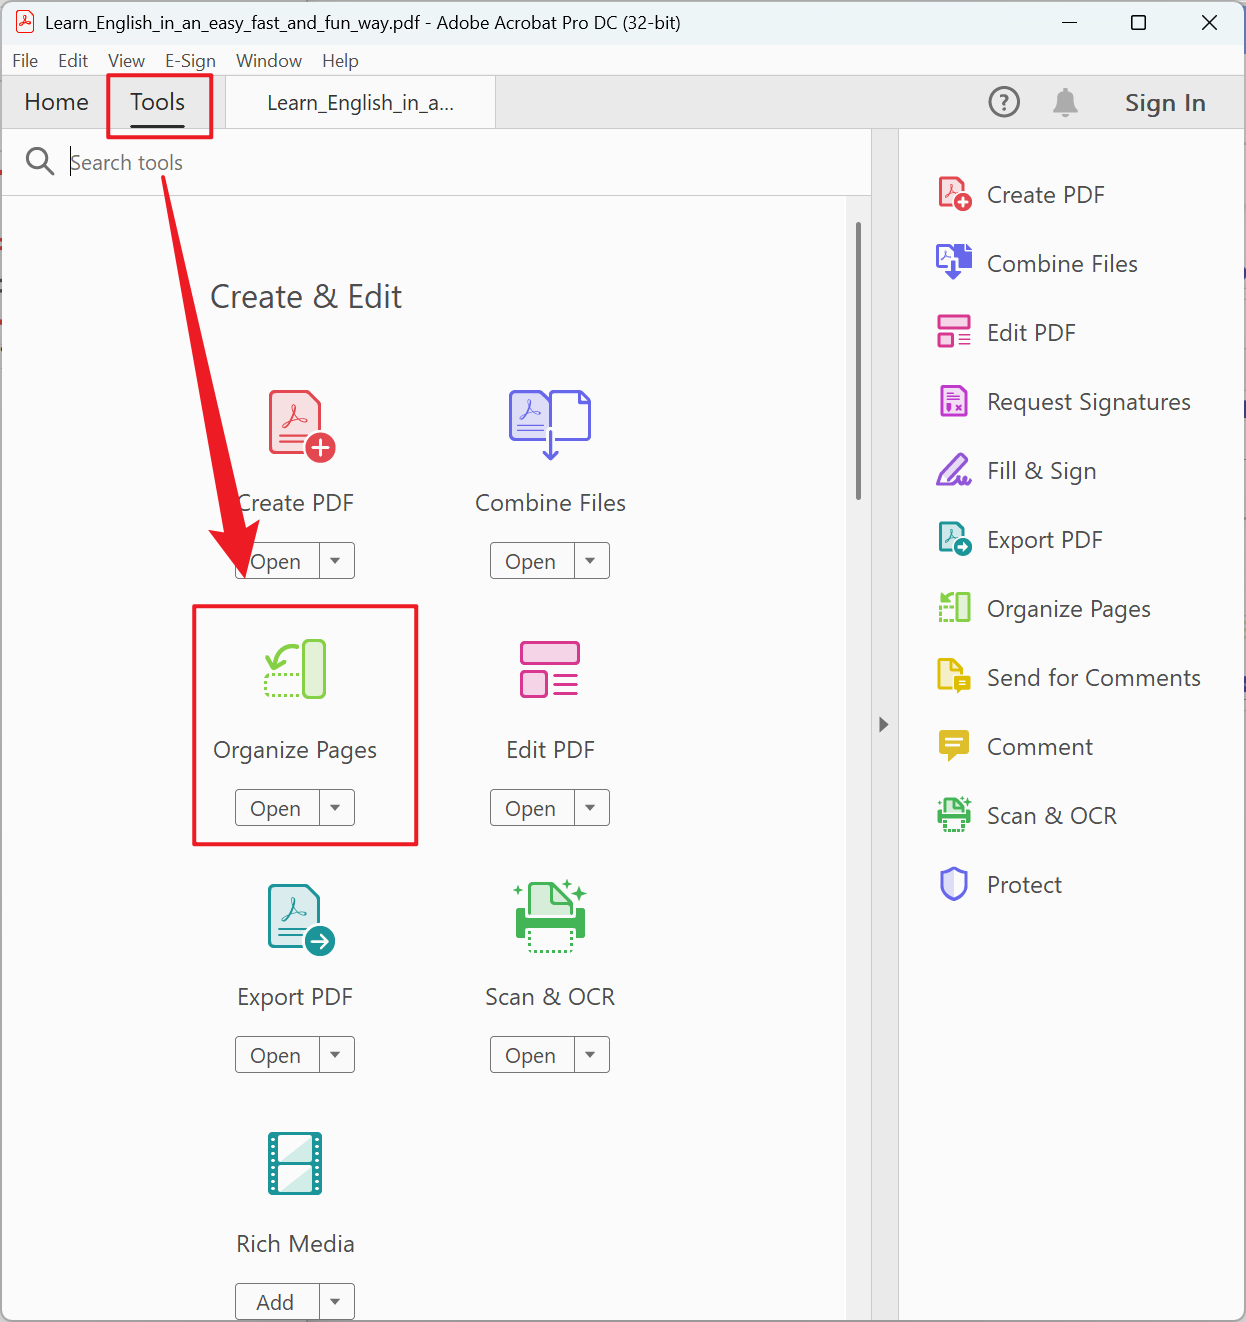Click Open button under Edit PDF

click(x=532, y=808)
